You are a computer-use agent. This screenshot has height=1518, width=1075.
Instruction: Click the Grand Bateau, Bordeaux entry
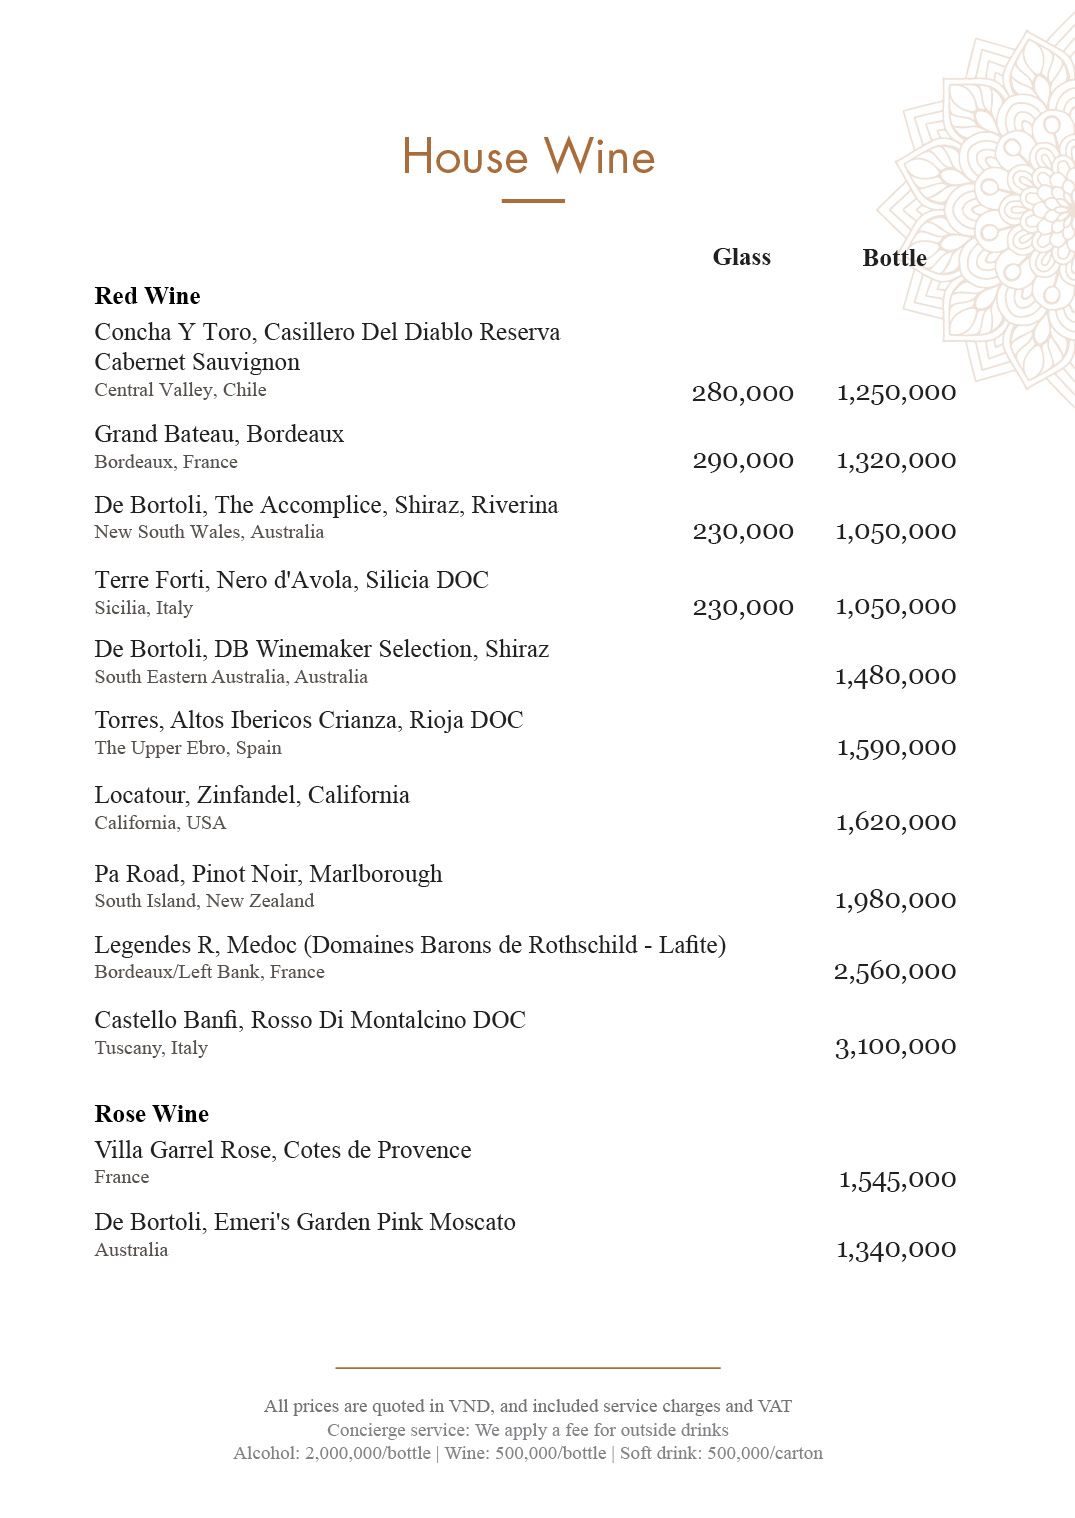tap(219, 434)
